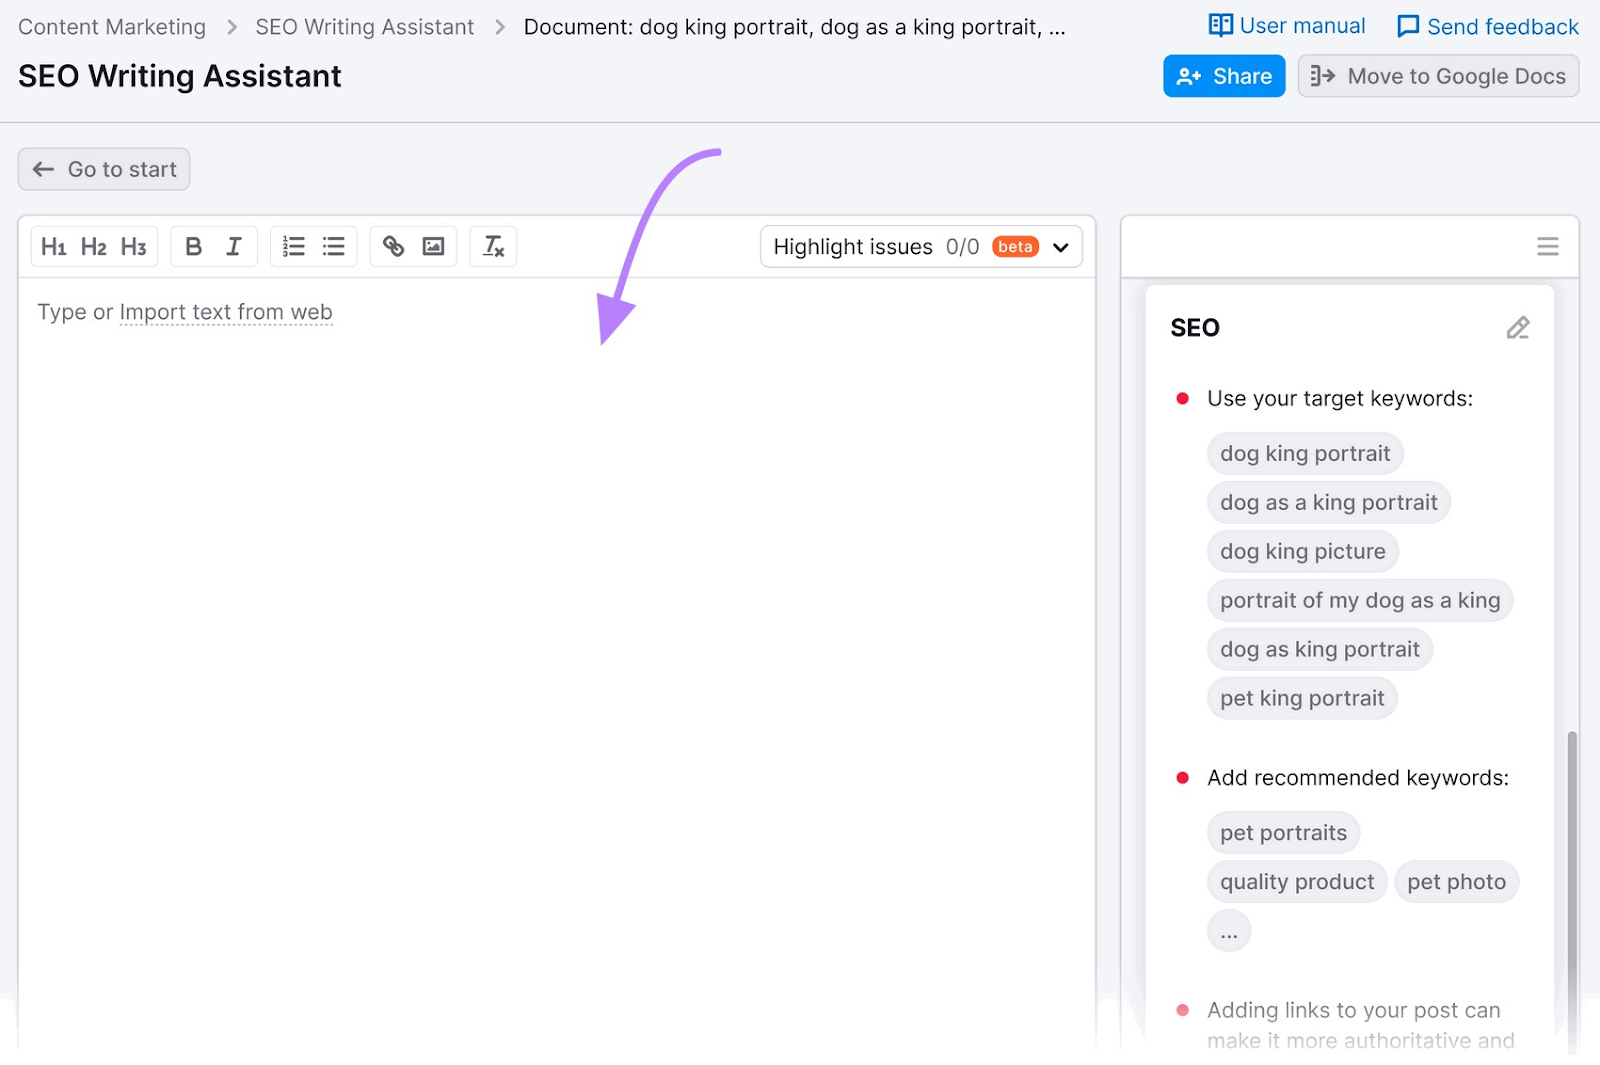The image size is (1600, 1065).
Task: Expand more recommended keywords with the ellipsis
Action: pyautogui.click(x=1229, y=930)
